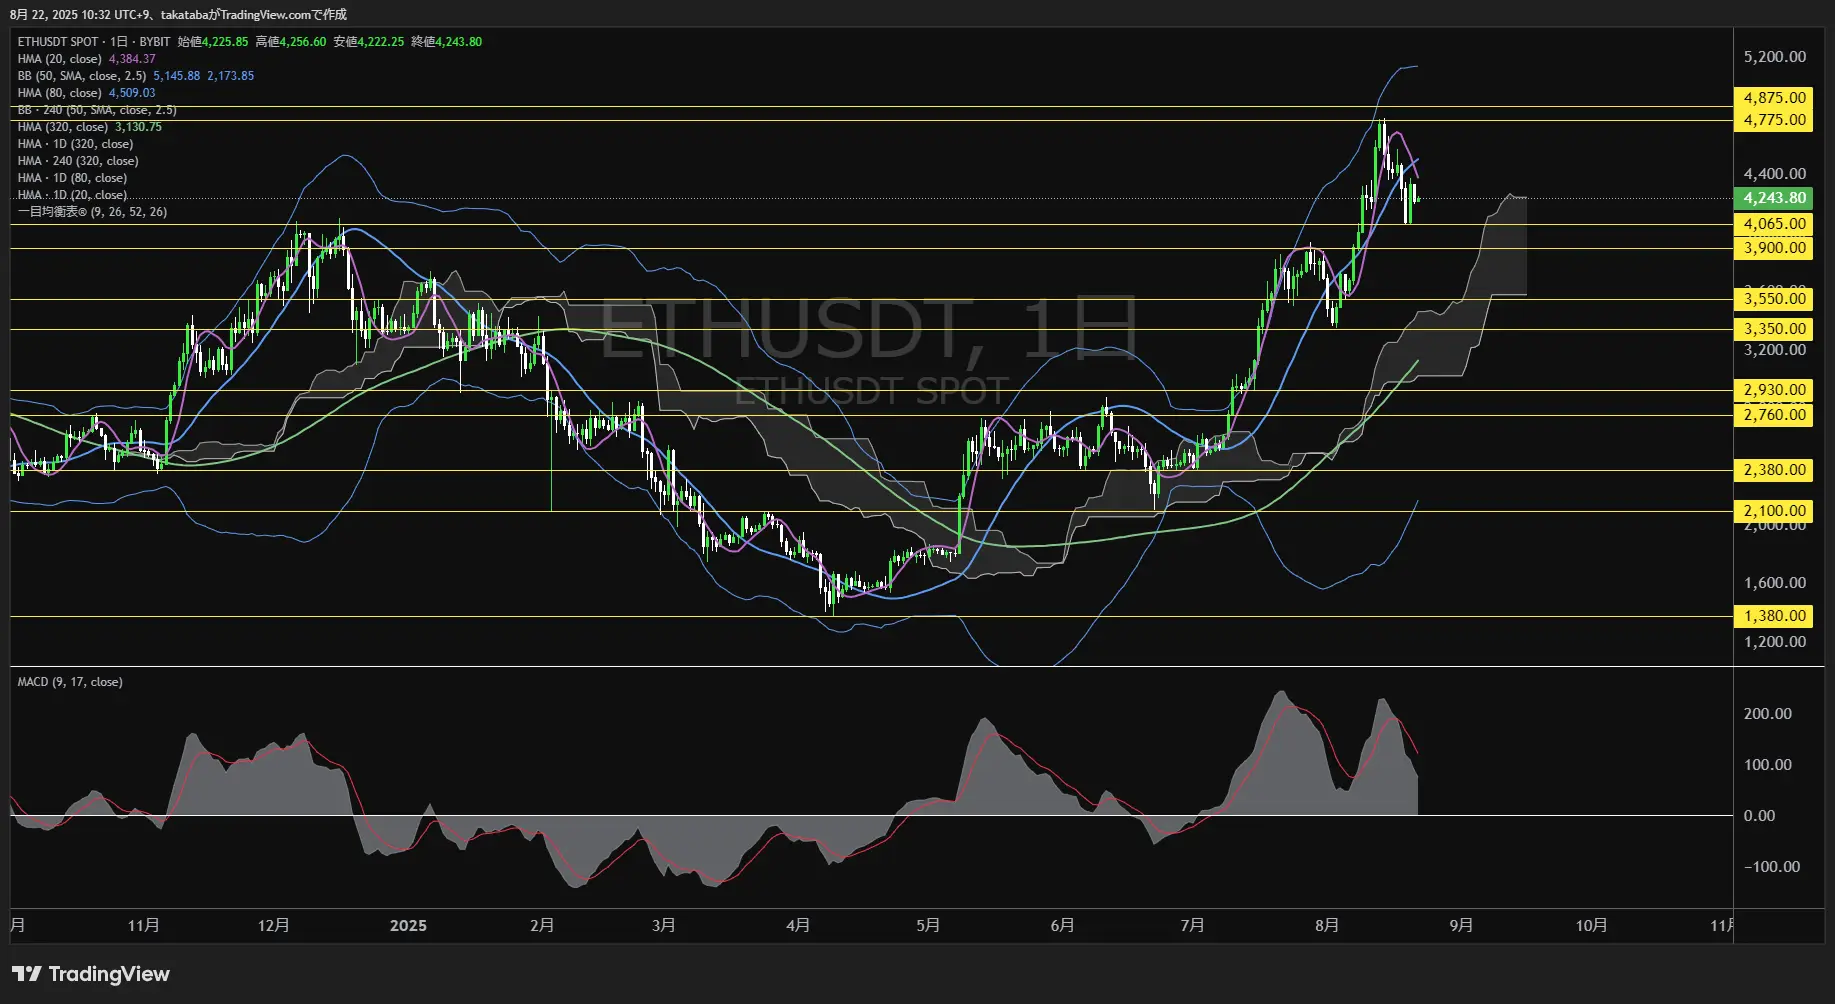Select the HMA · 240 (320, close) legend
Viewport: 1835px width, 1004px height.
coord(78,161)
